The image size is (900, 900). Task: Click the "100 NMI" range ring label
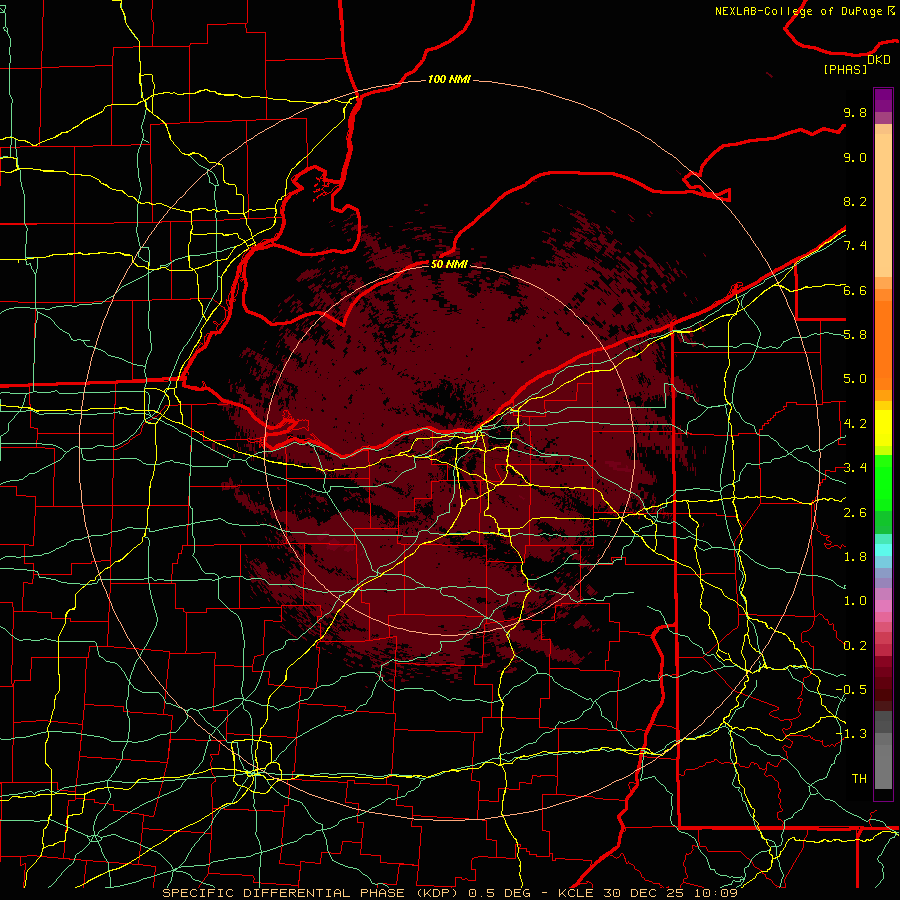[449, 79]
